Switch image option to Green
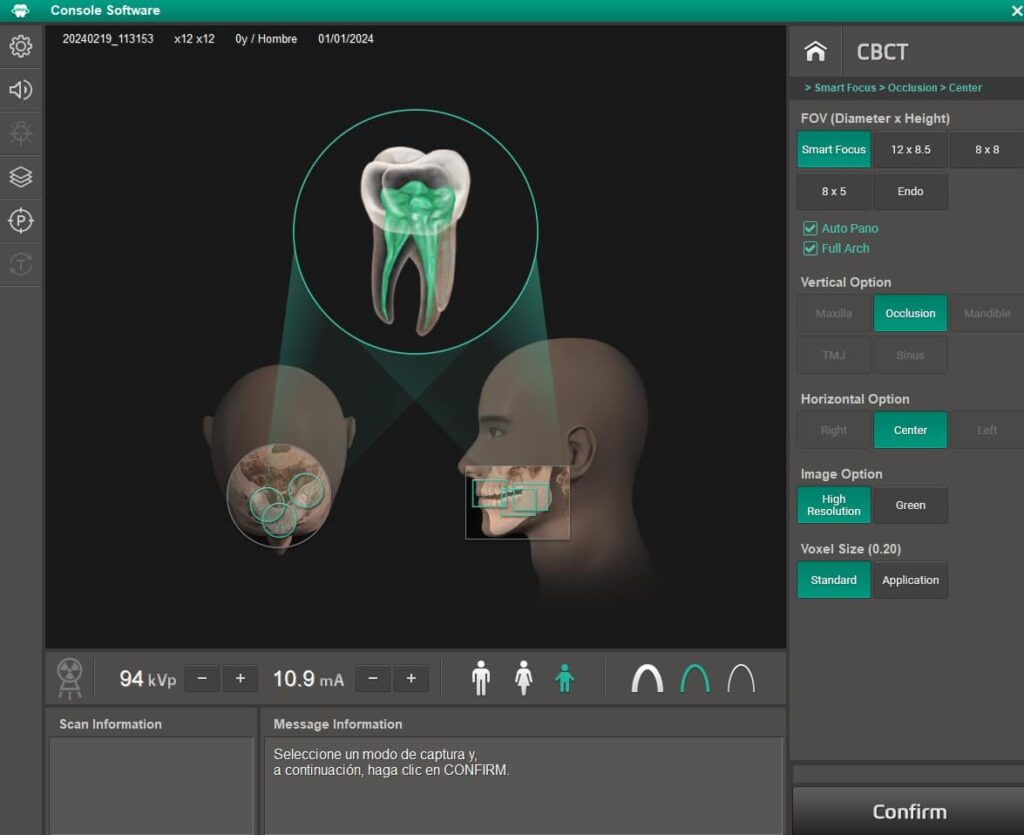This screenshot has width=1024, height=835. tap(910, 506)
